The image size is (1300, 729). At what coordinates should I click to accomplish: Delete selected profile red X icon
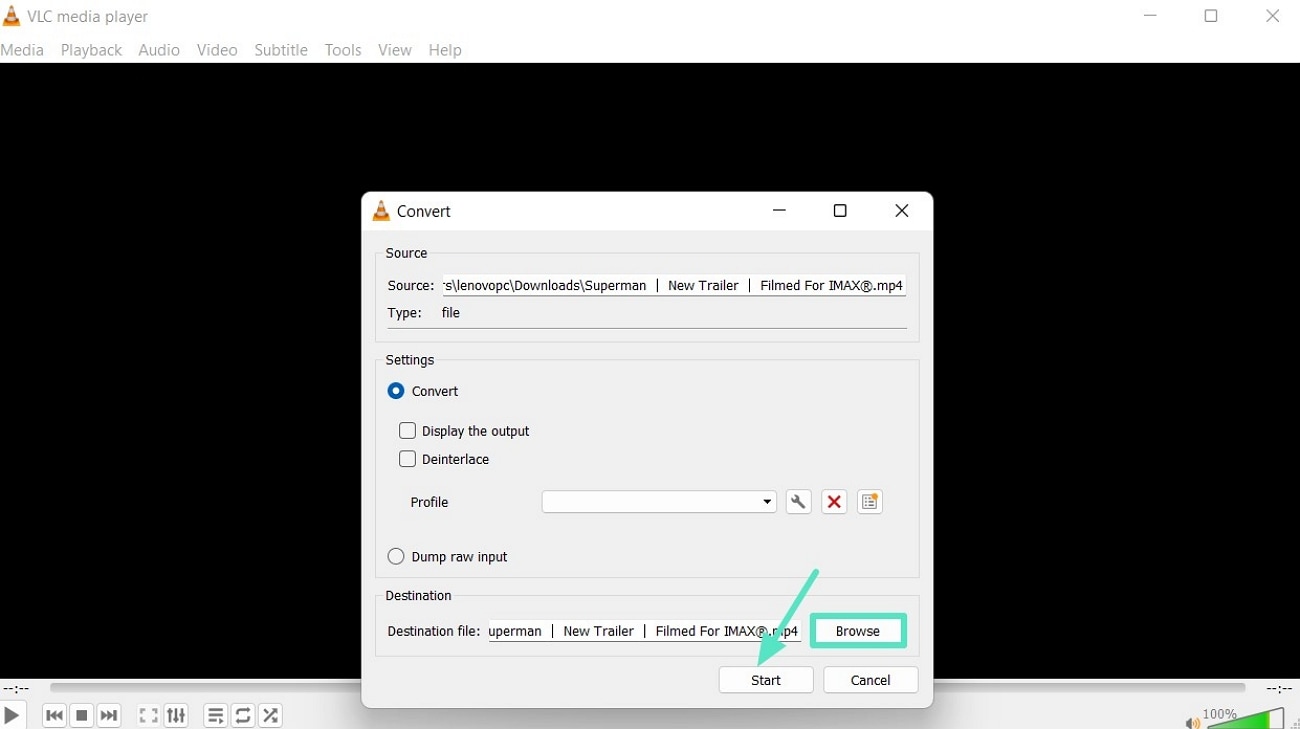tap(834, 502)
